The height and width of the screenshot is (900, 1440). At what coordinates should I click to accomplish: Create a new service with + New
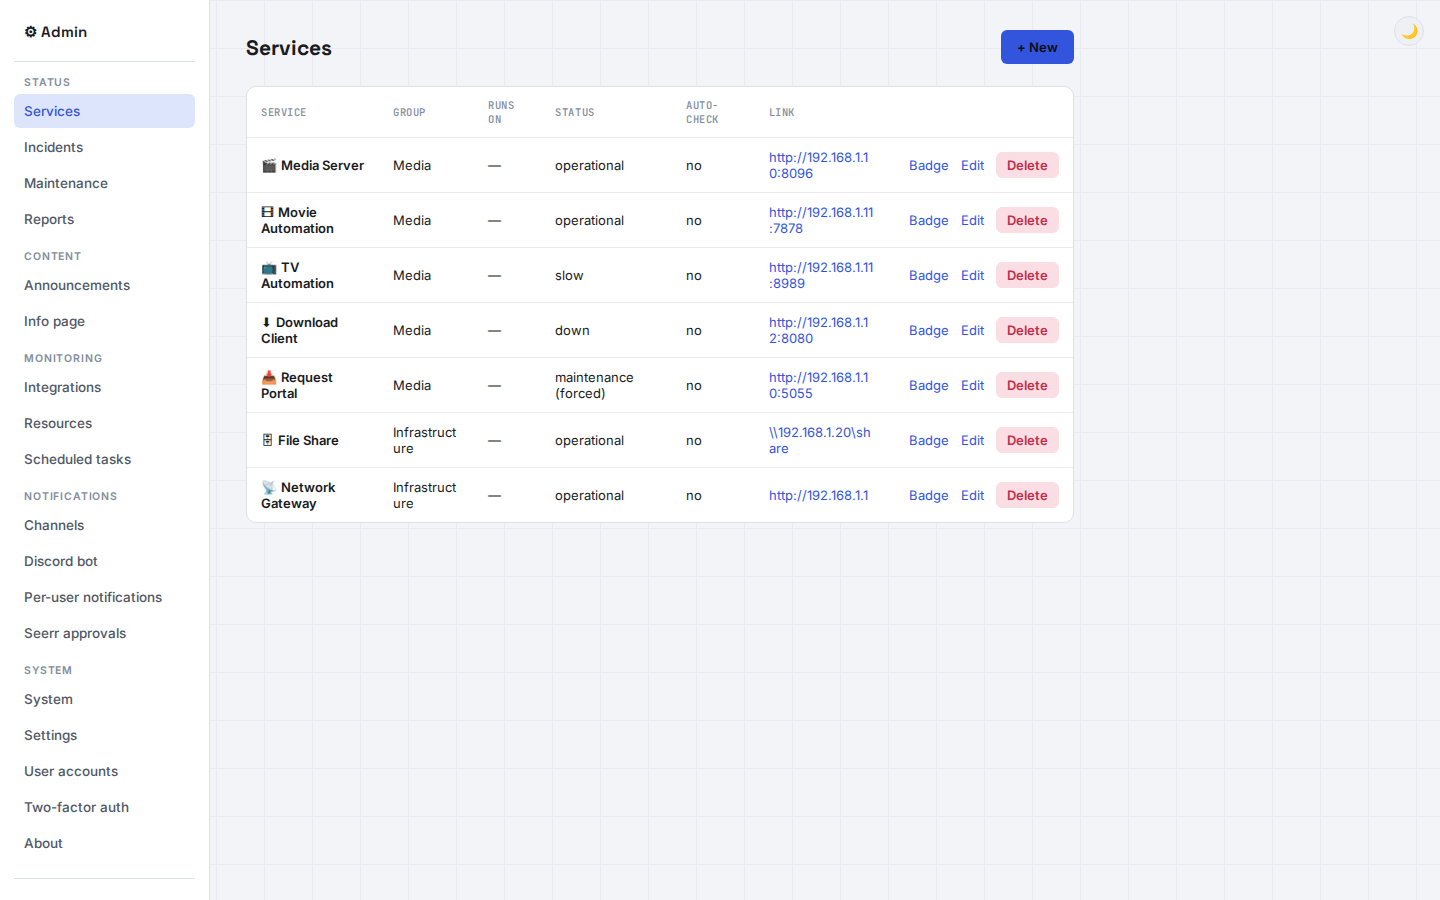coord(1037,47)
